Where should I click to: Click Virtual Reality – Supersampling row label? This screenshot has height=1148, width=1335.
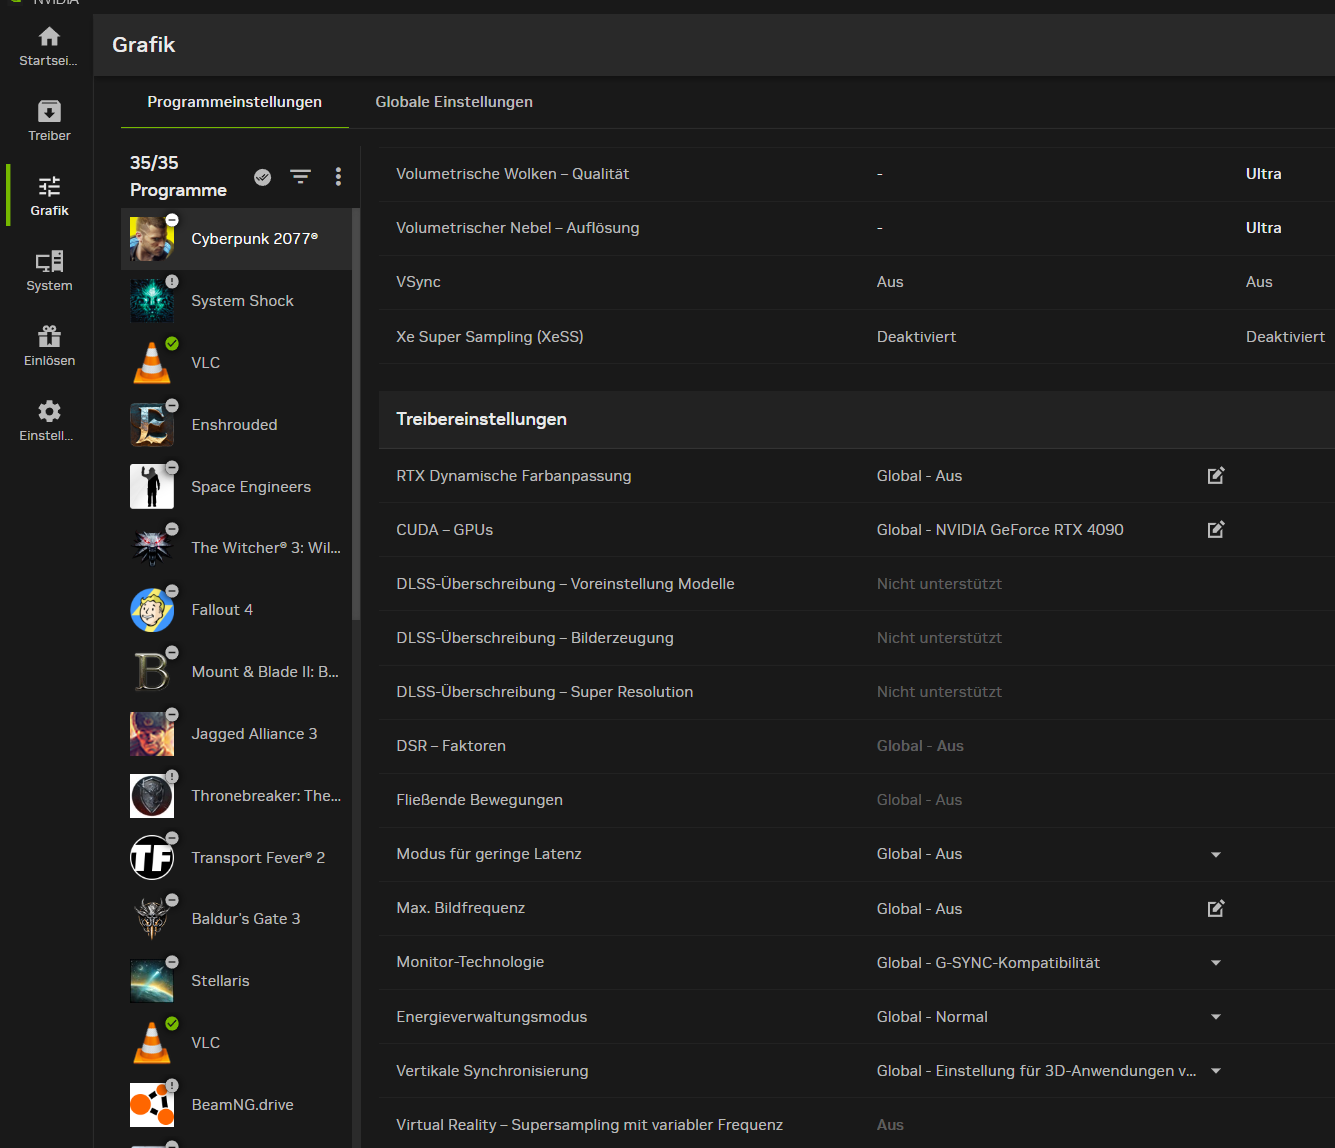point(589,1125)
